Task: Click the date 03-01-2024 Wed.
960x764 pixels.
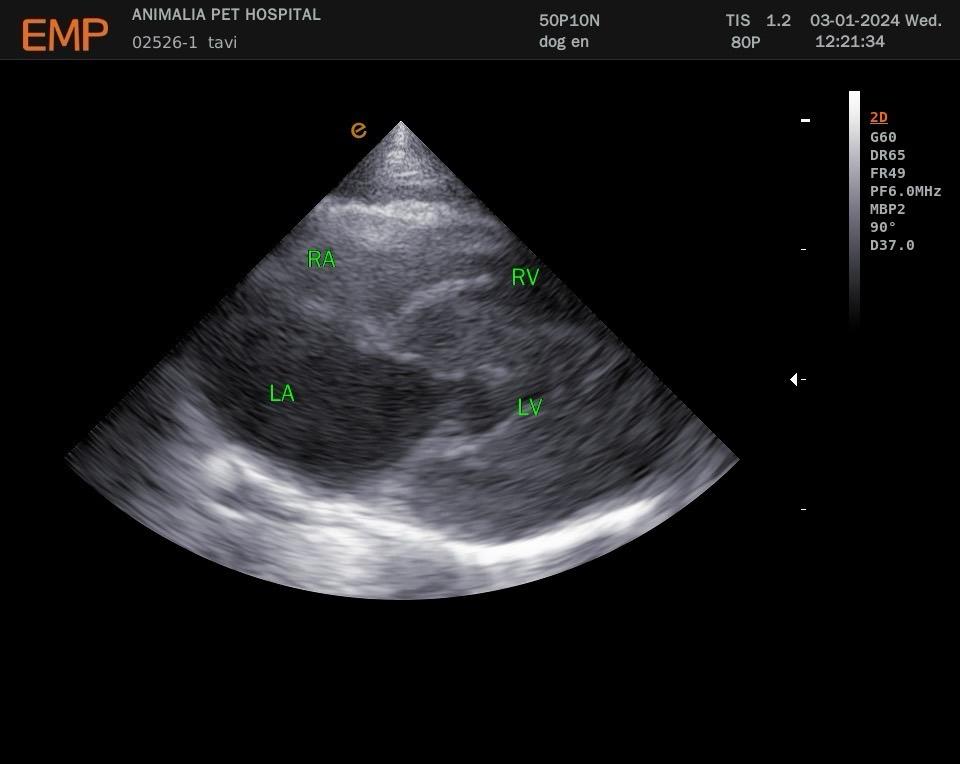Action: click(876, 20)
